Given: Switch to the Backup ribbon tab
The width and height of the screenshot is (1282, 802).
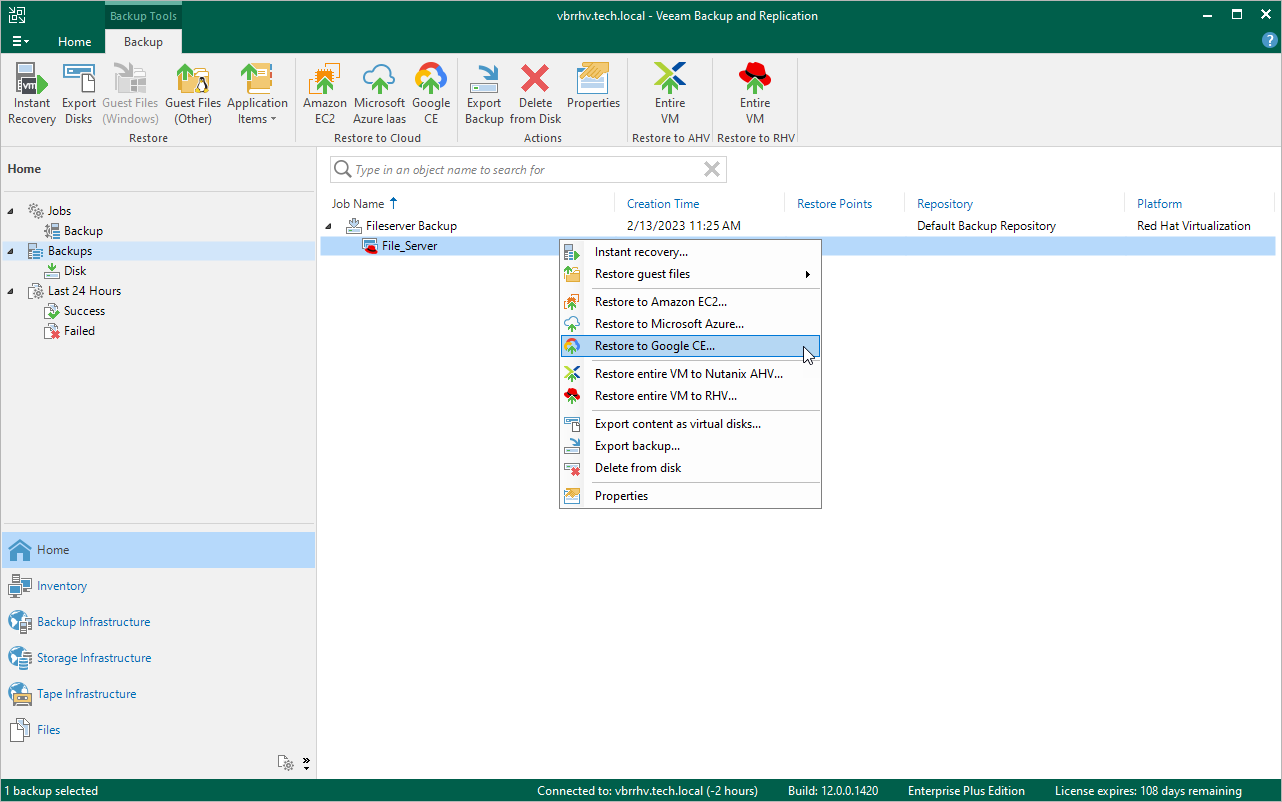Looking at the screenshot, I should pyautogui.click(x=143, y=42).
